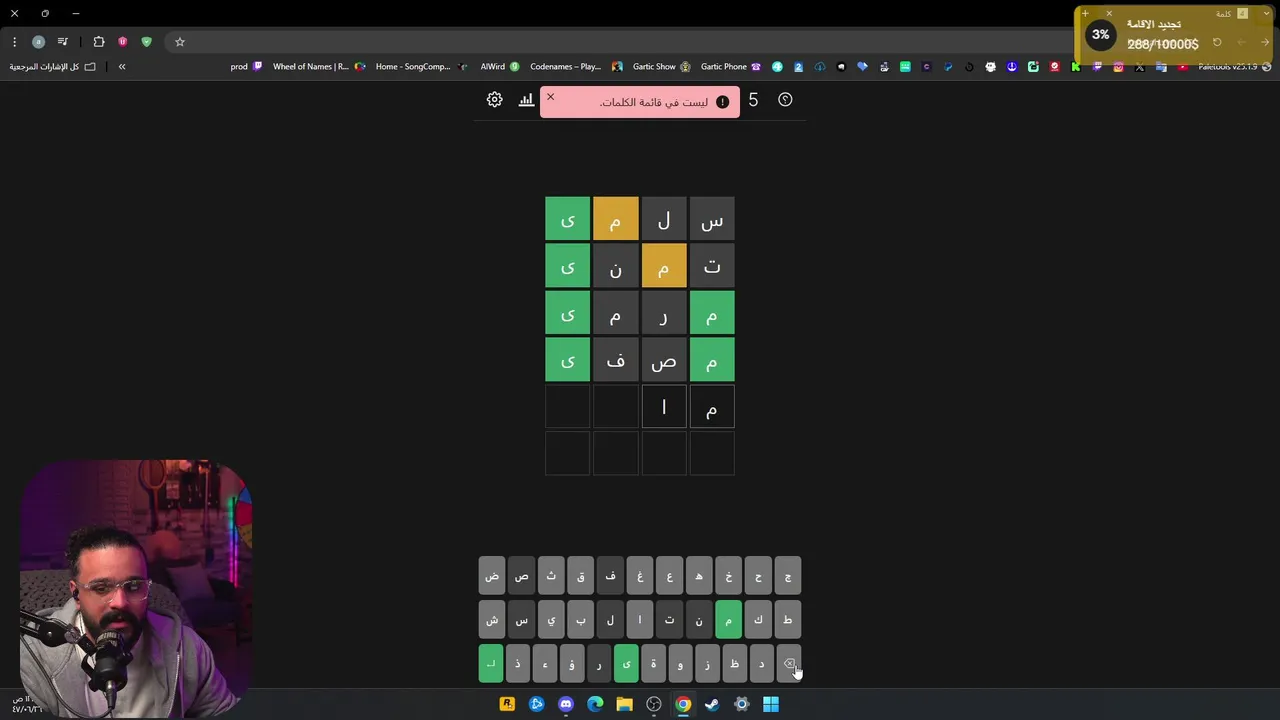This screenshot has height=720, width=1280.
Task: Tap the ج key on the keyboard
Action: coord(788,576)
